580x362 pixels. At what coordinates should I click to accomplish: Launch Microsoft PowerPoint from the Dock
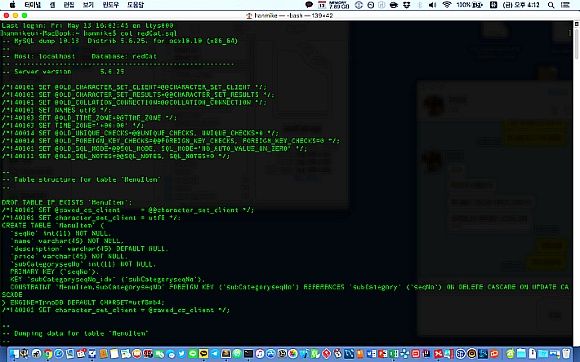pyautogui.click(x=382, y=354)
